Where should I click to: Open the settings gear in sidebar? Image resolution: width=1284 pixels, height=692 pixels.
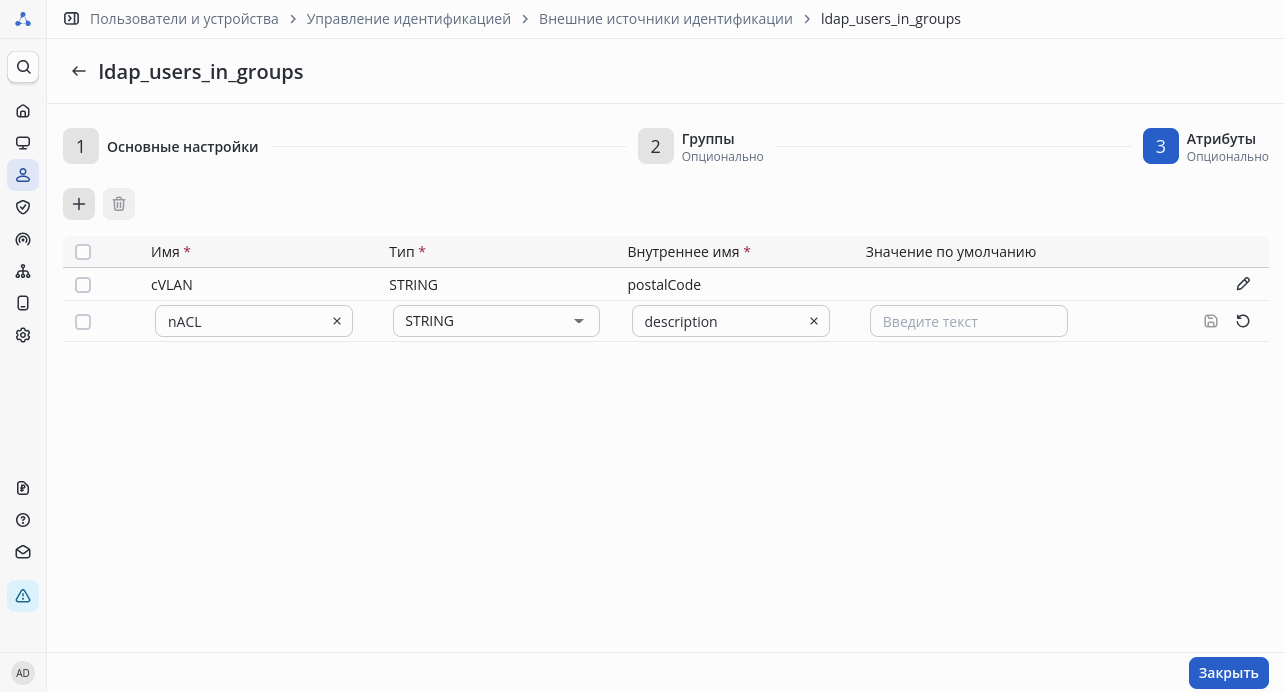point(23,335)
